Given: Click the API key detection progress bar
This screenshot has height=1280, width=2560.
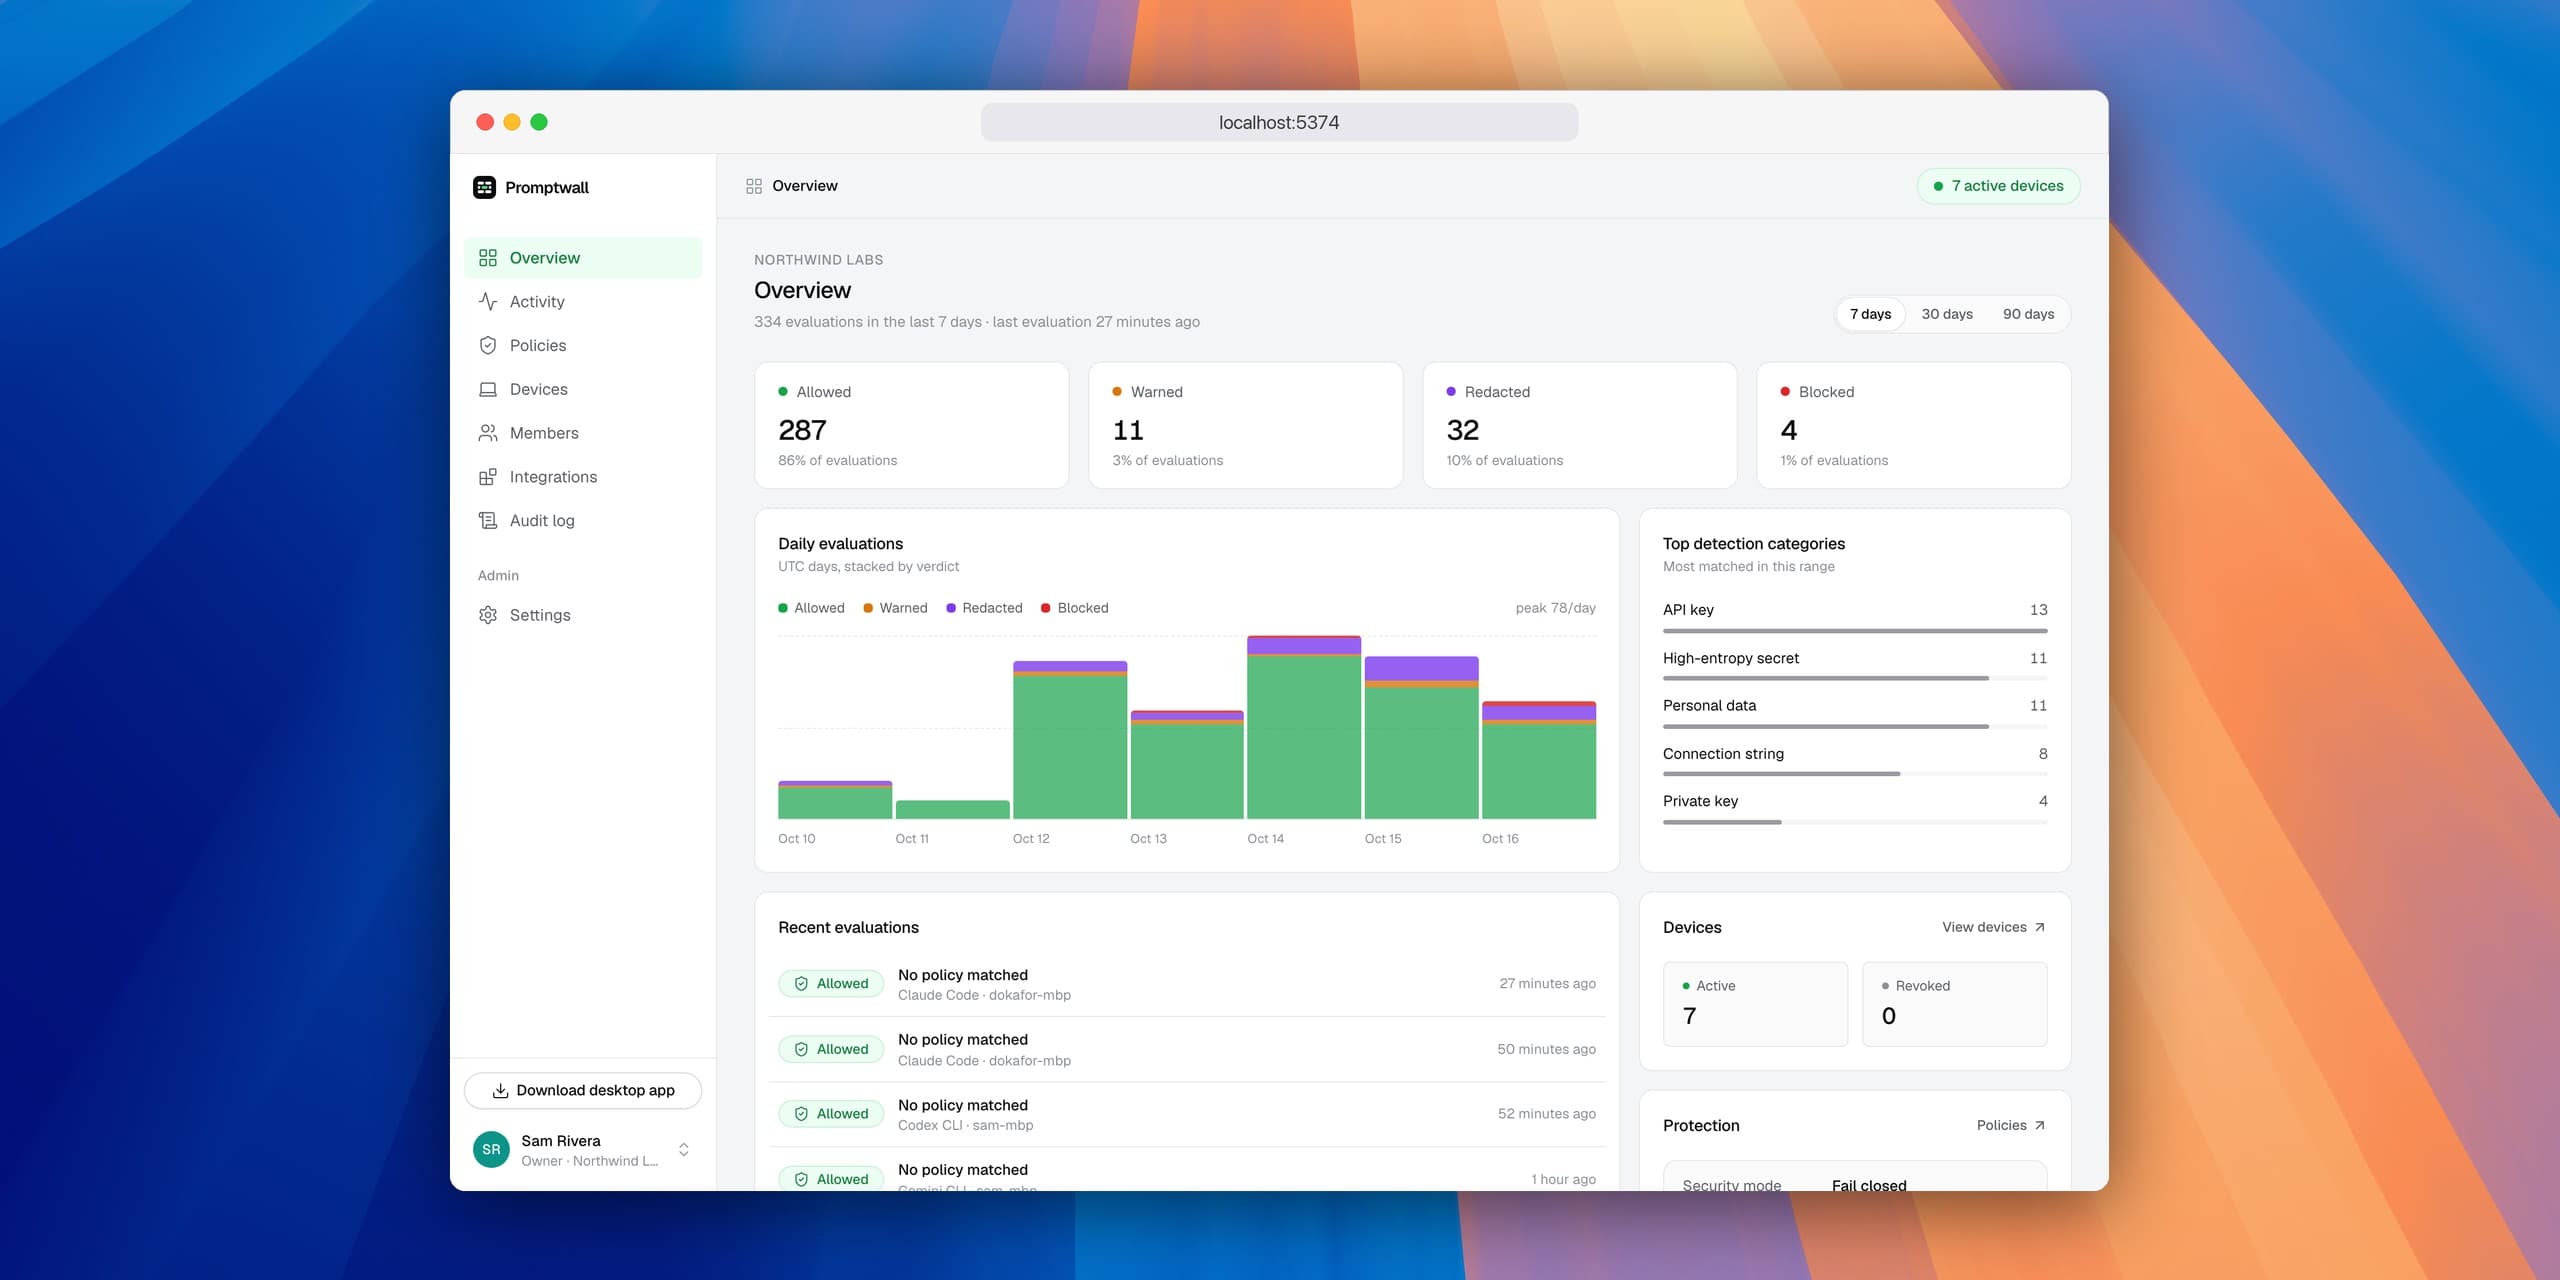Looking at the screenshot, I should pyautogui.click(x=1855, y=631).
